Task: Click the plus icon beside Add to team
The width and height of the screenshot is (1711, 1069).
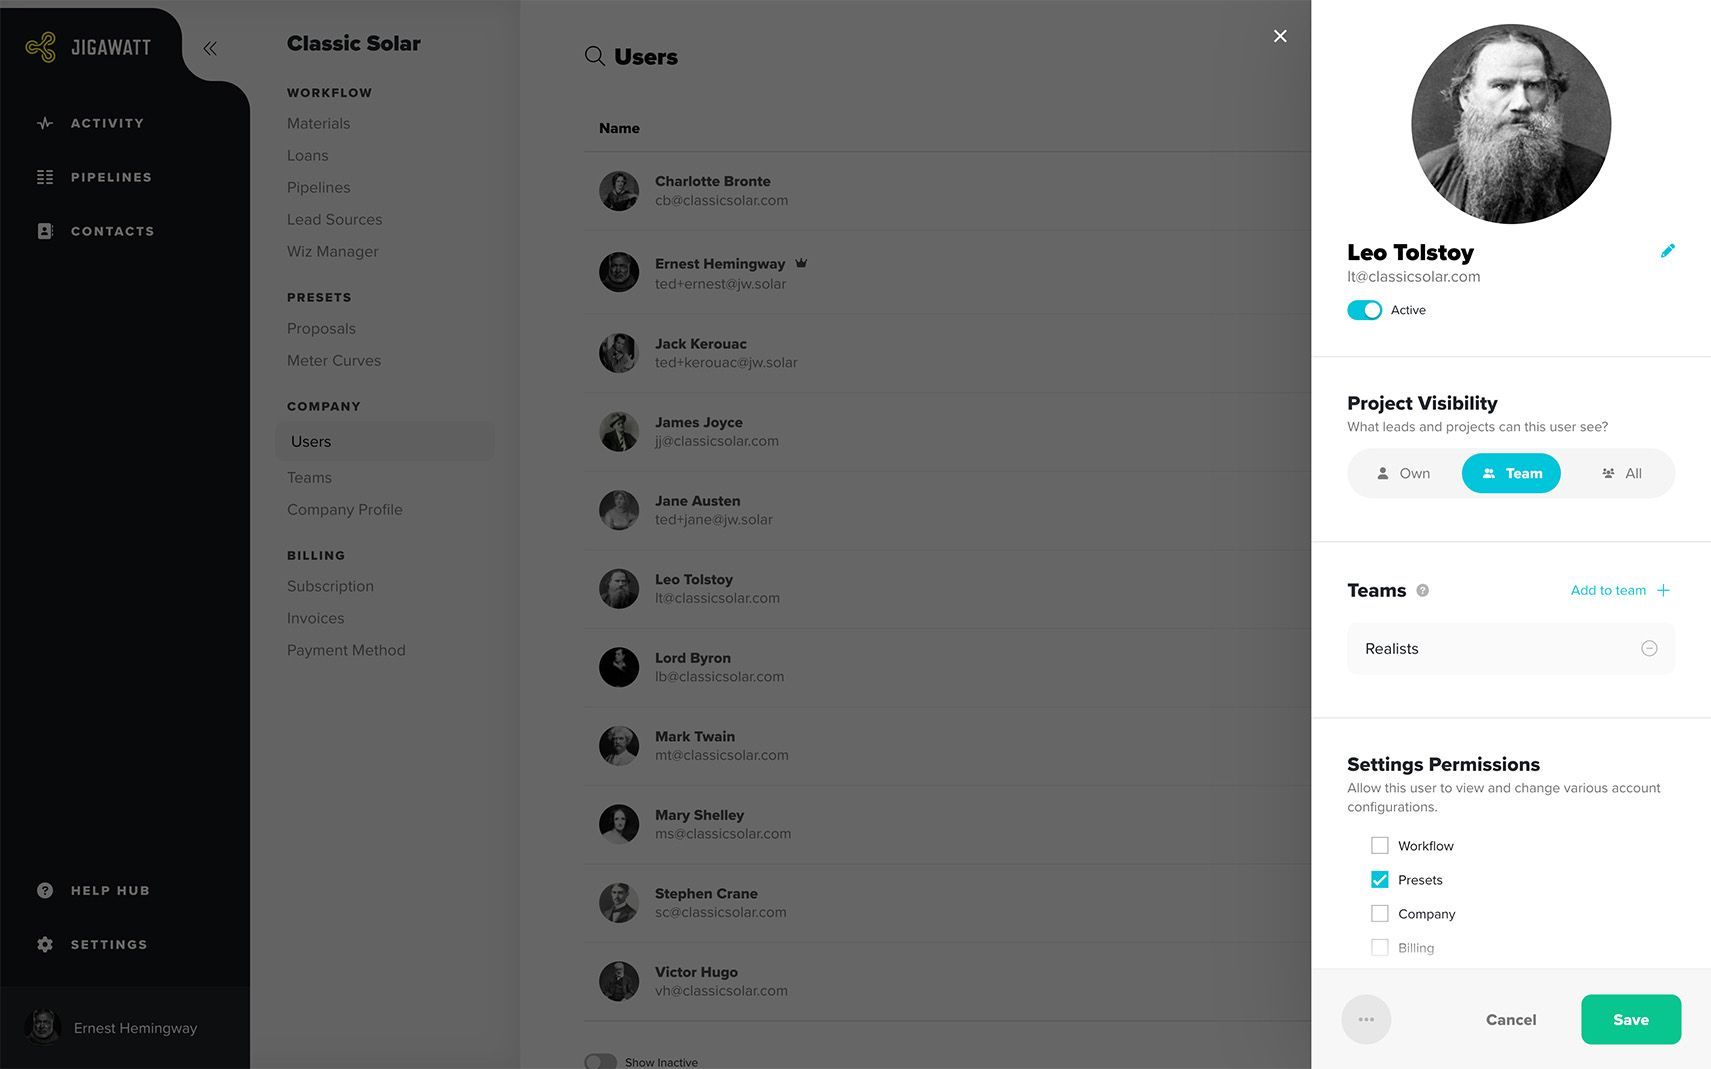Action: click(1663, 590)
